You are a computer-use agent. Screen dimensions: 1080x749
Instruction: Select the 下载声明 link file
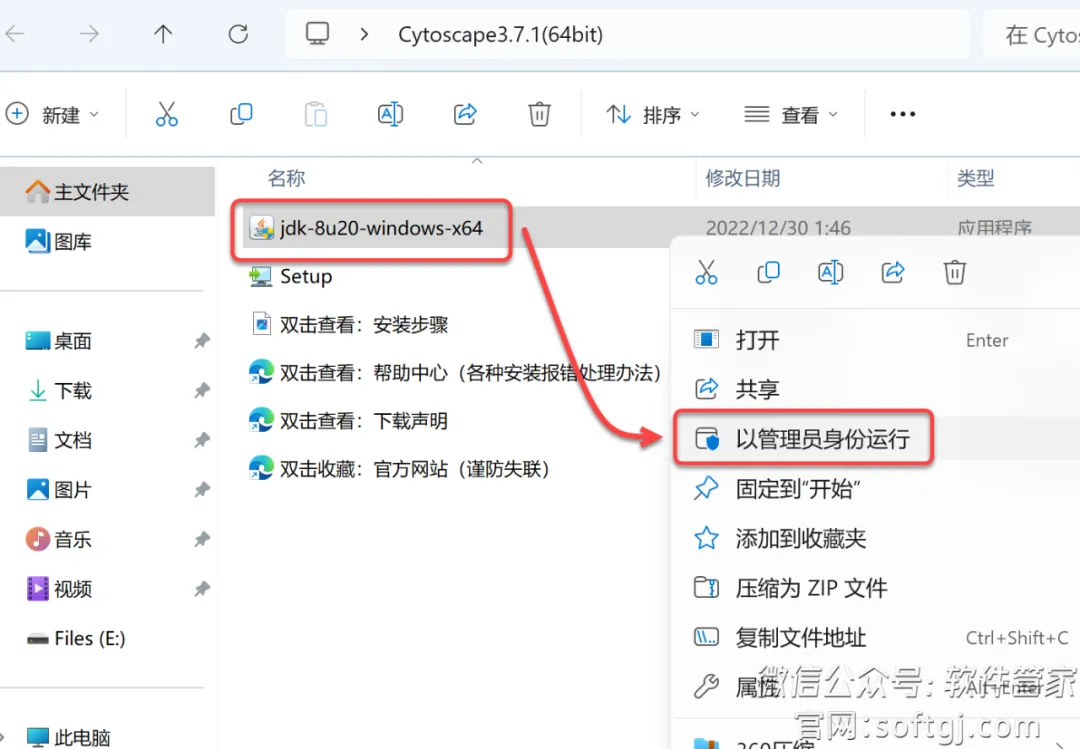tap(364, 421)
